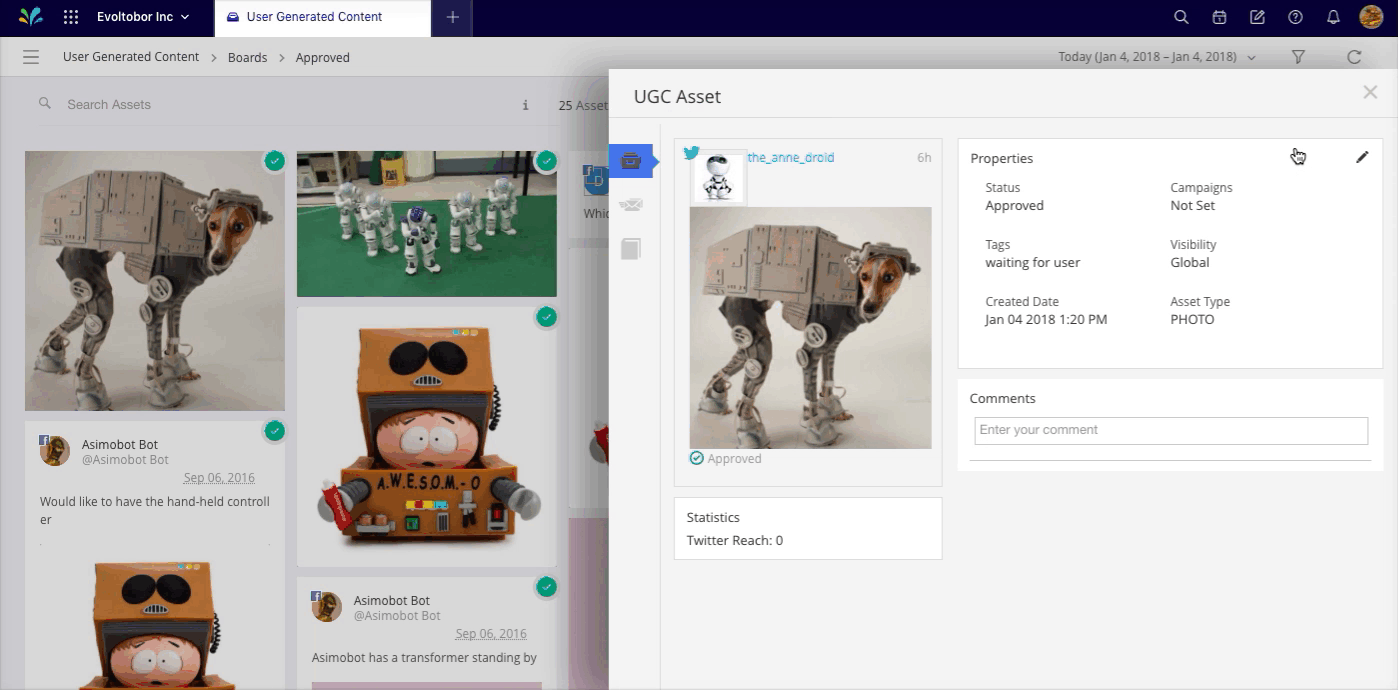Open the user profile avatar menu

click(x=1371, y=17)
